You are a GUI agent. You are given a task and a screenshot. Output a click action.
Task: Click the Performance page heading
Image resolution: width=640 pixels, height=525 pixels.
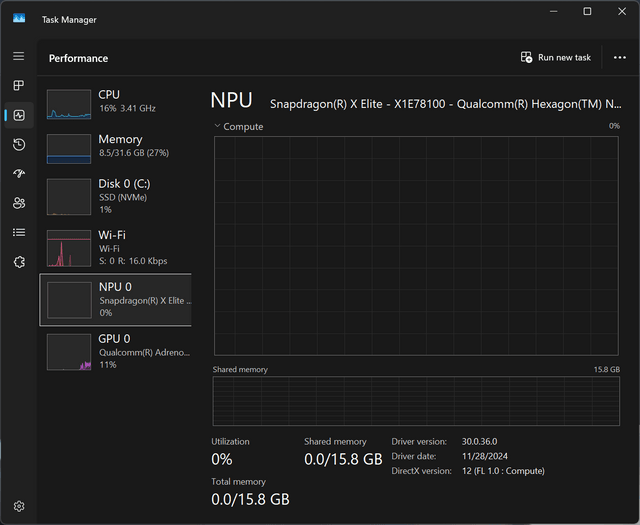pyautogui.click(x=78, y=58)
